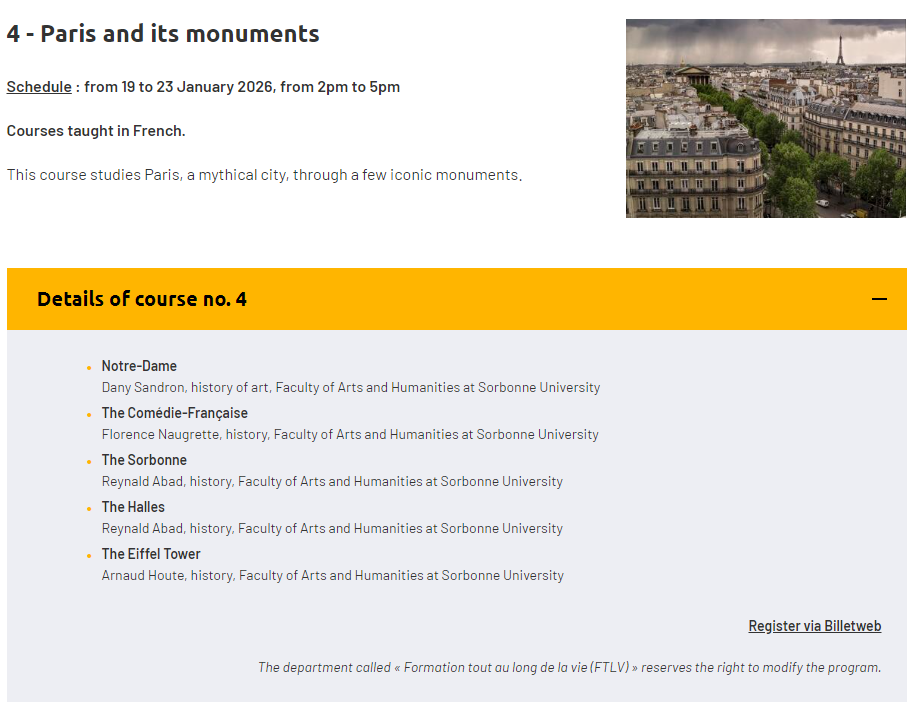Select The Comédie-Française list item
This screenshot has height=709, width=910.
[x=175, y=413]
